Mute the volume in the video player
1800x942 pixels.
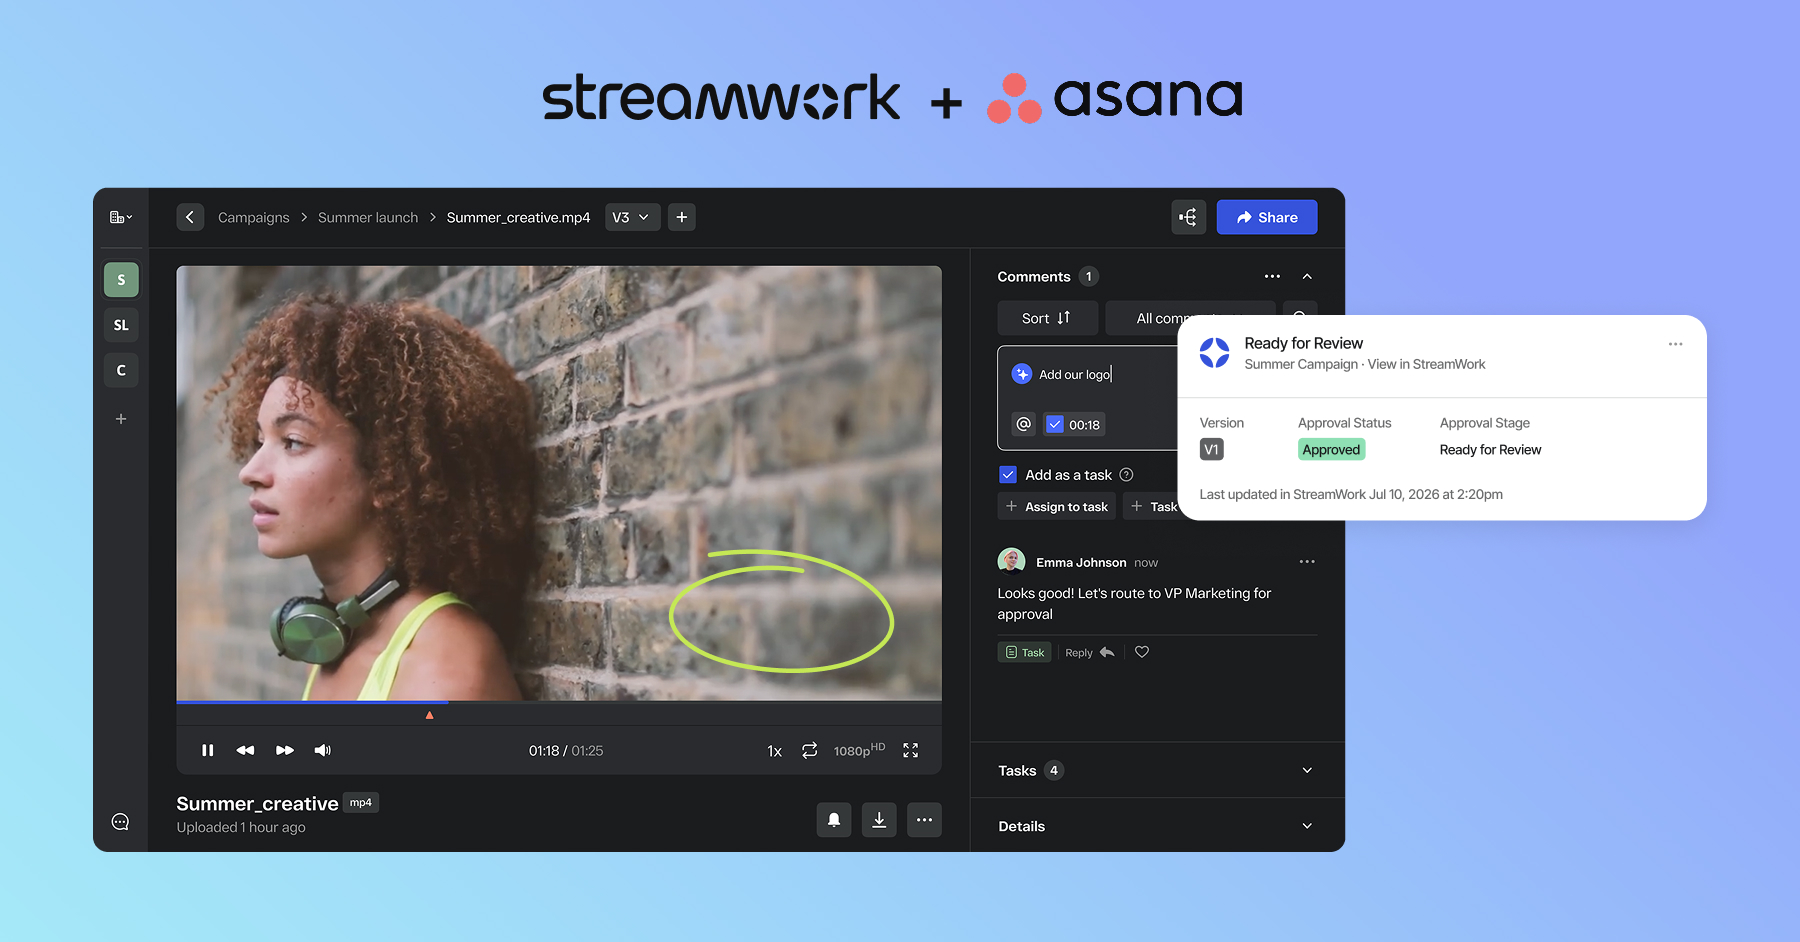322,750
